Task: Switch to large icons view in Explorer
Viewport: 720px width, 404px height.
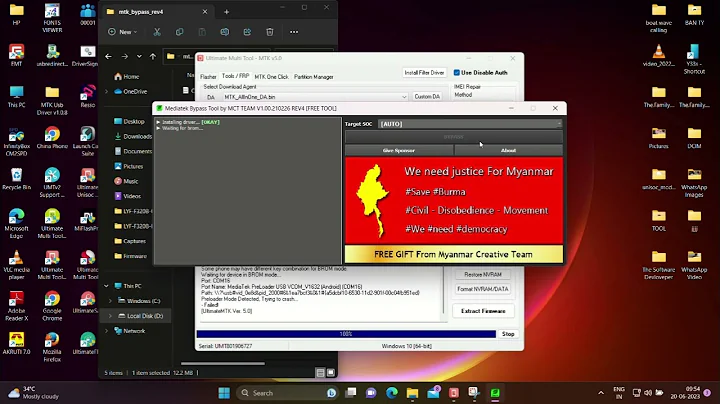Action: (x=331, y=373)
